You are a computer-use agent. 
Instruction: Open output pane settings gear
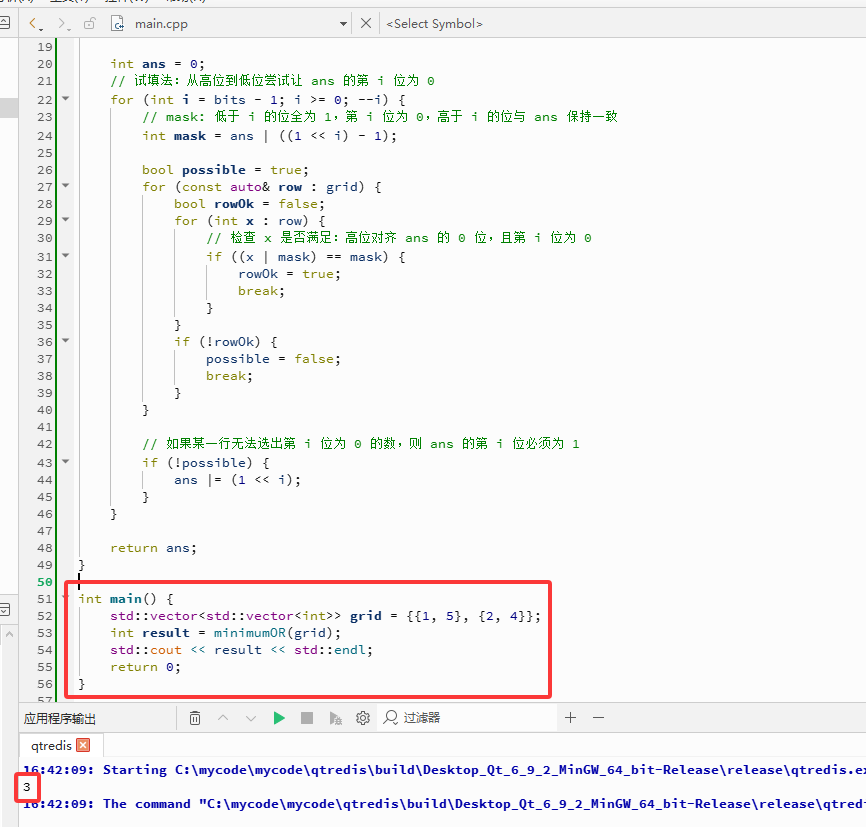point(363,718)
